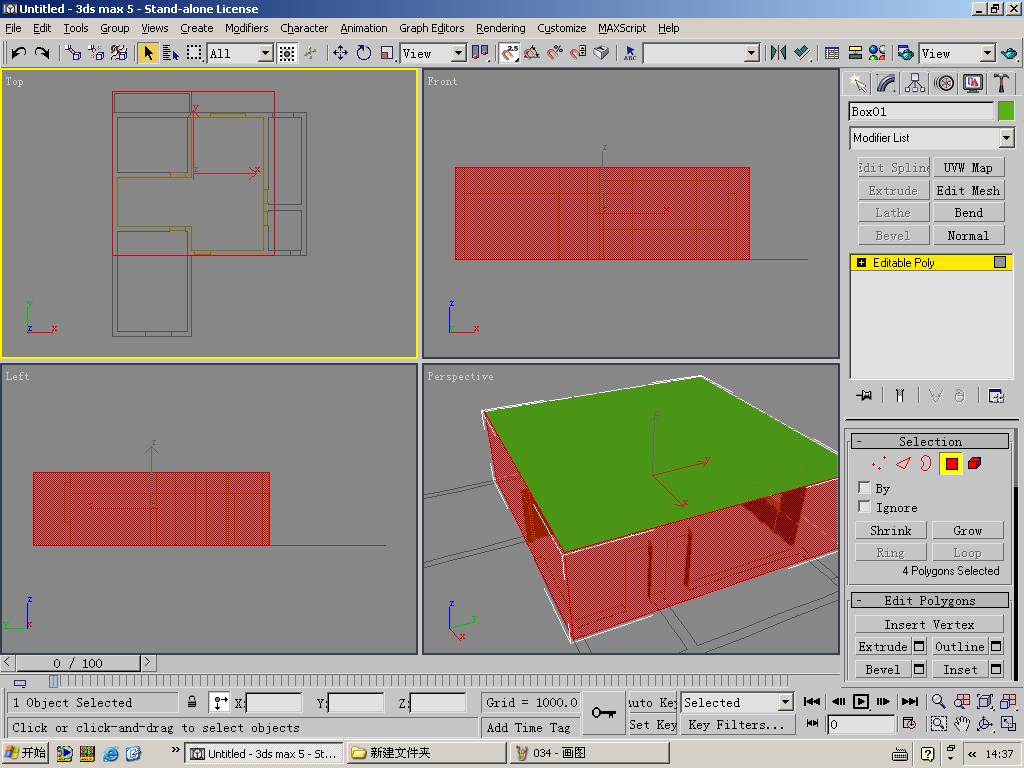Image resolution: width=1024 pixels, height=768 pixels.
Task: Open the Character menu
Action: pyautogui.click(x=304, y=28)
